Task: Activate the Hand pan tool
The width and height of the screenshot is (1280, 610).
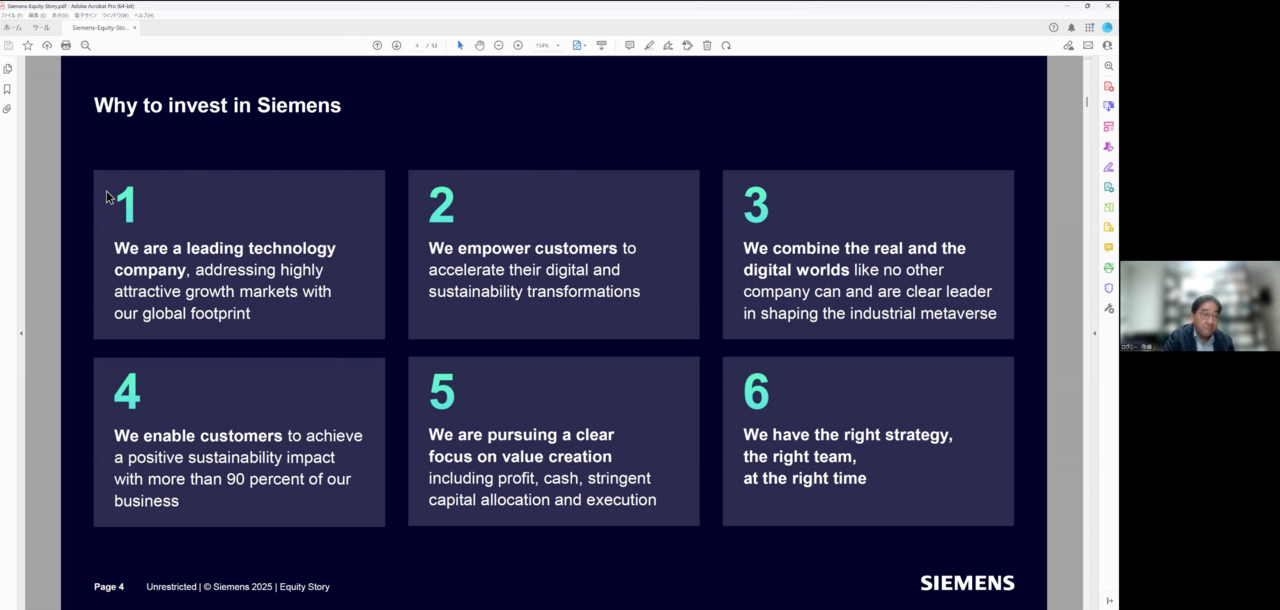Action: click(x=479, y=45)
